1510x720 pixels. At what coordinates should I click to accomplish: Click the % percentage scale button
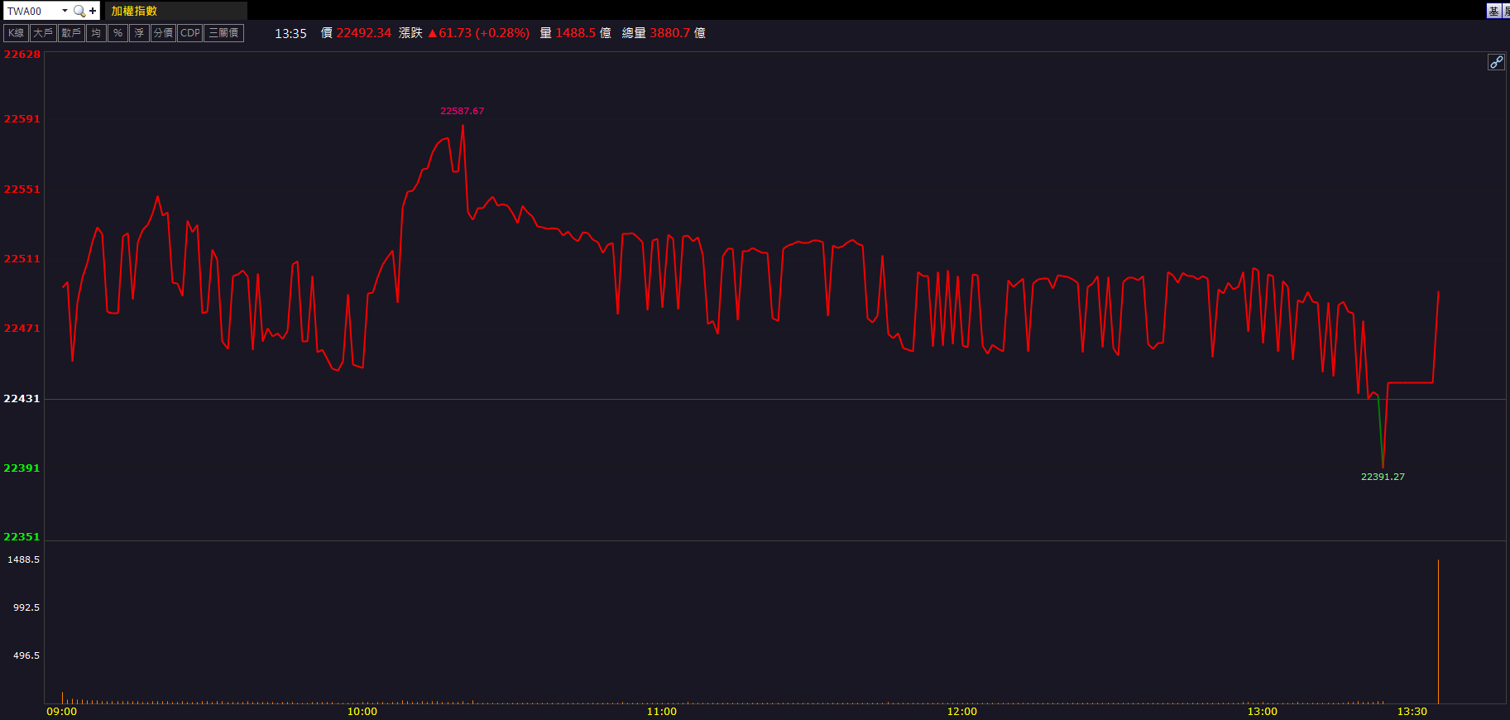[x=118, y=33]
